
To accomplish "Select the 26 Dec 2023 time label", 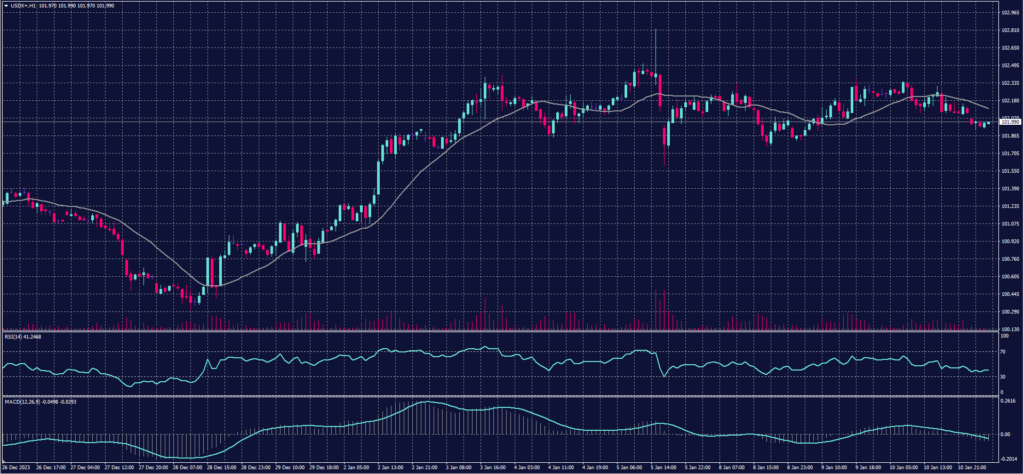I will pos(18,467).
